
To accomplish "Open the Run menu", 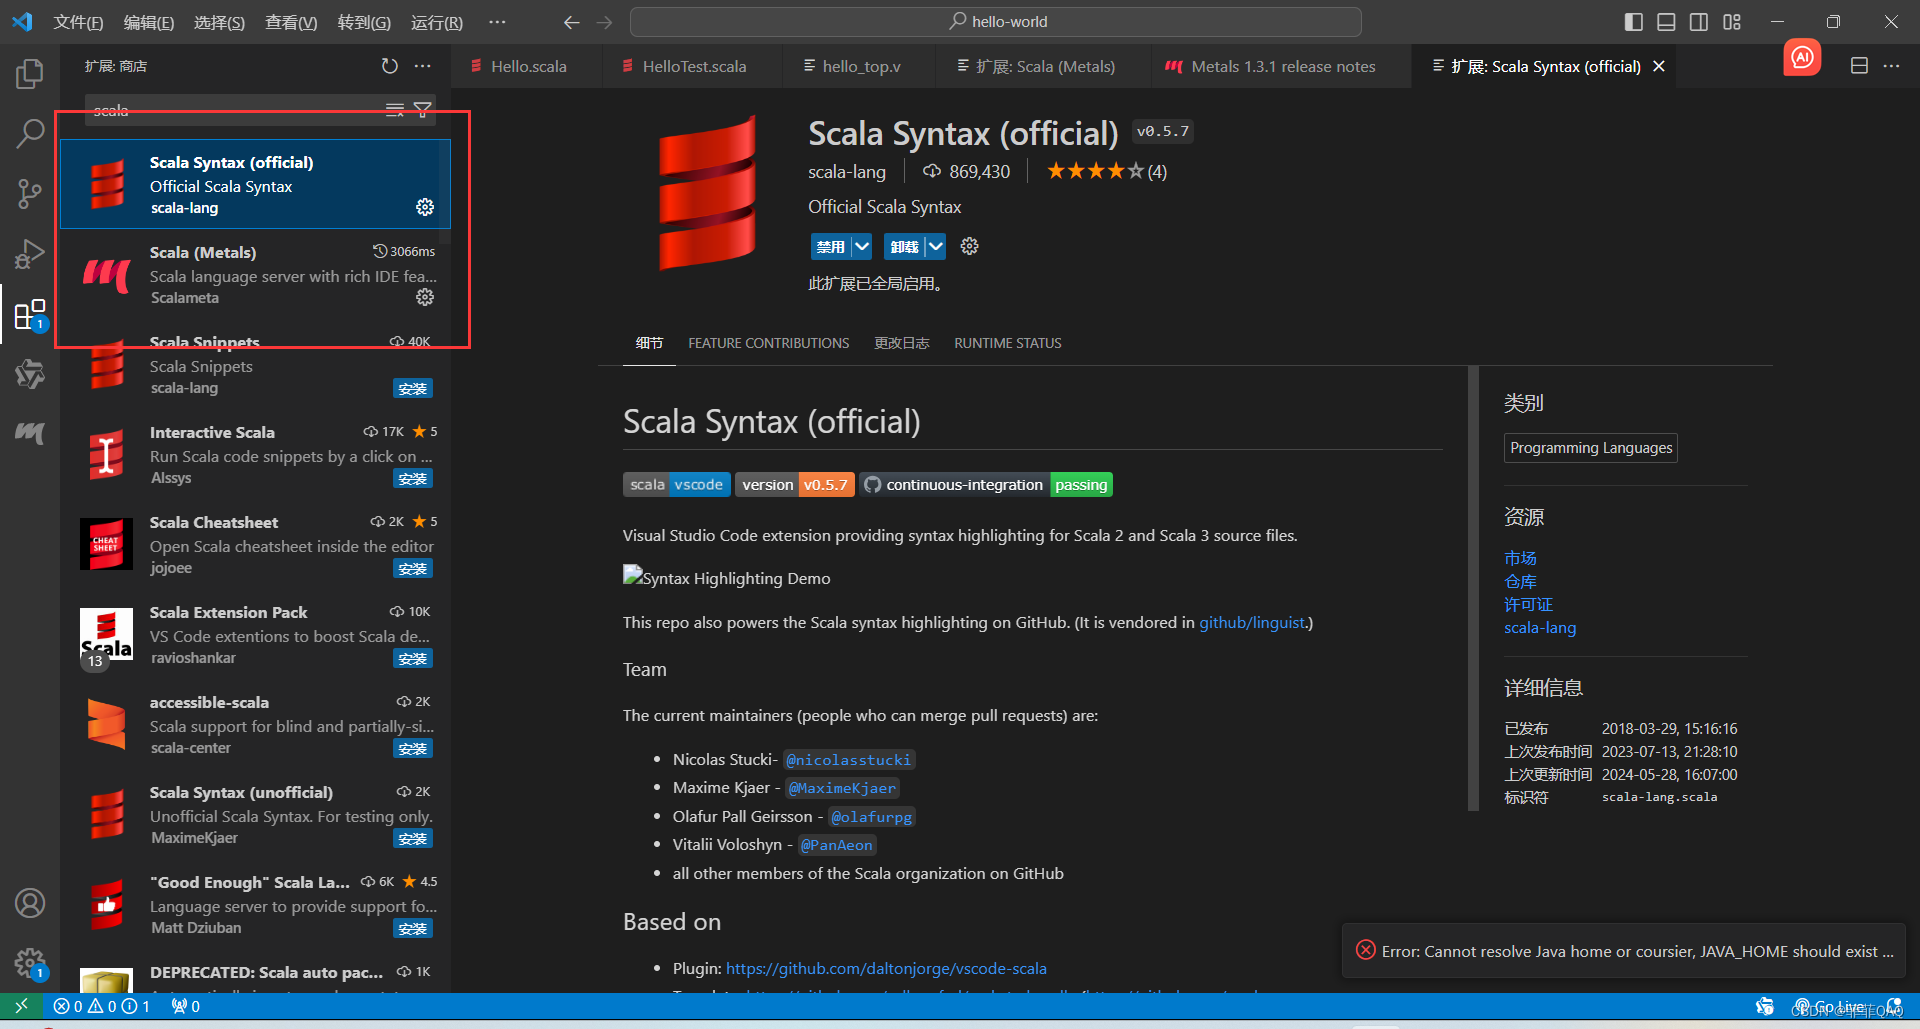I will [437, 22].
